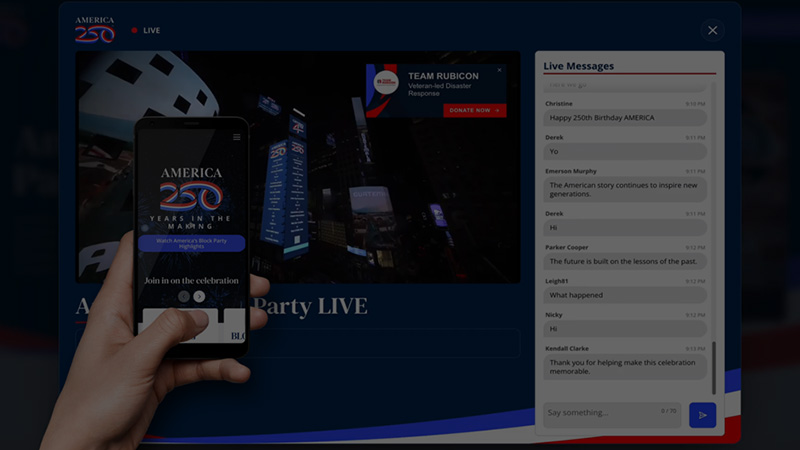
Task: Close the live stream overlay
Action: coord(712,31)
